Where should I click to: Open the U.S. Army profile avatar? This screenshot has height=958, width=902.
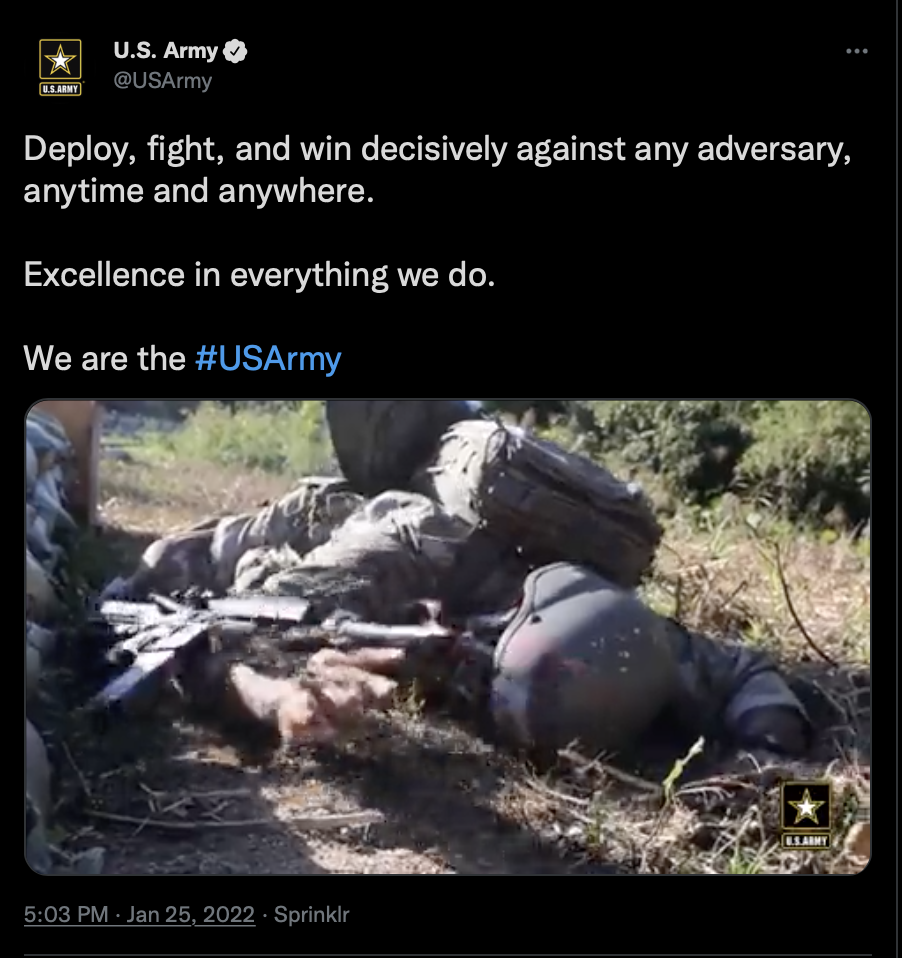coord(60,67)
